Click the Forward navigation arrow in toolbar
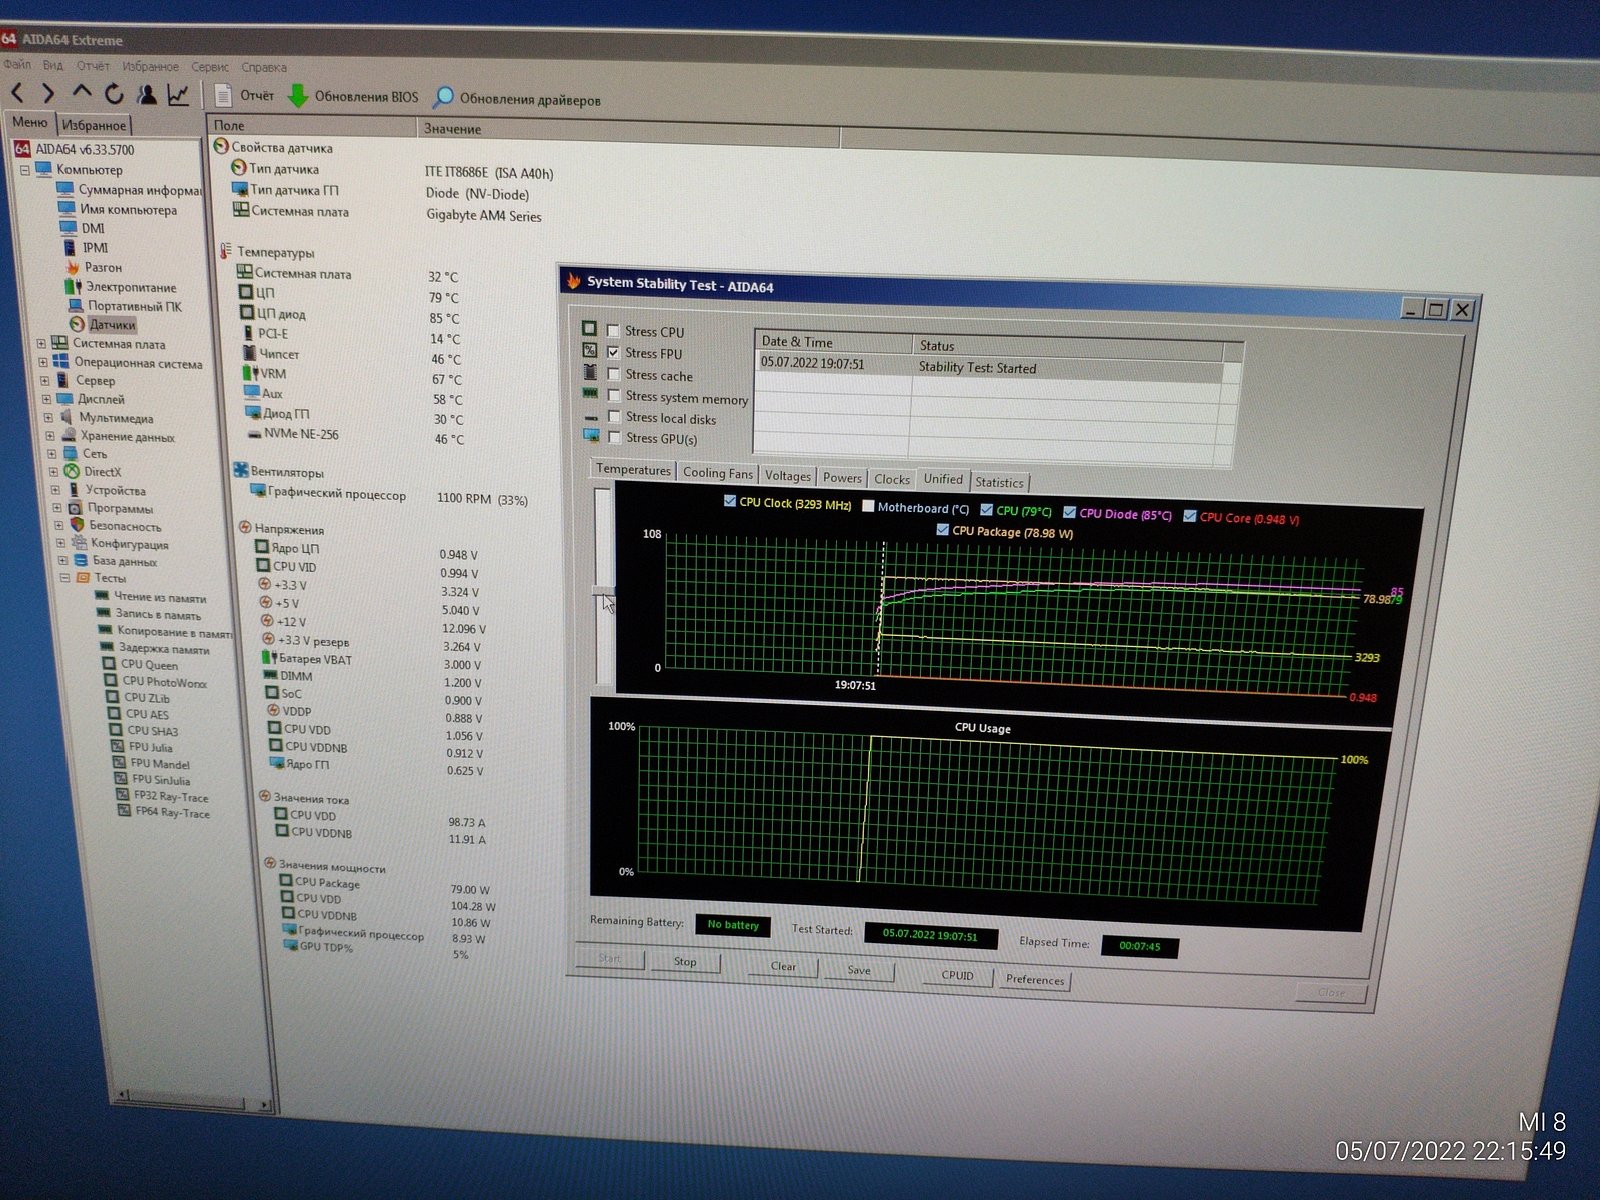Viewport: 1600px width, 1200px height. (x=48, y=93)
